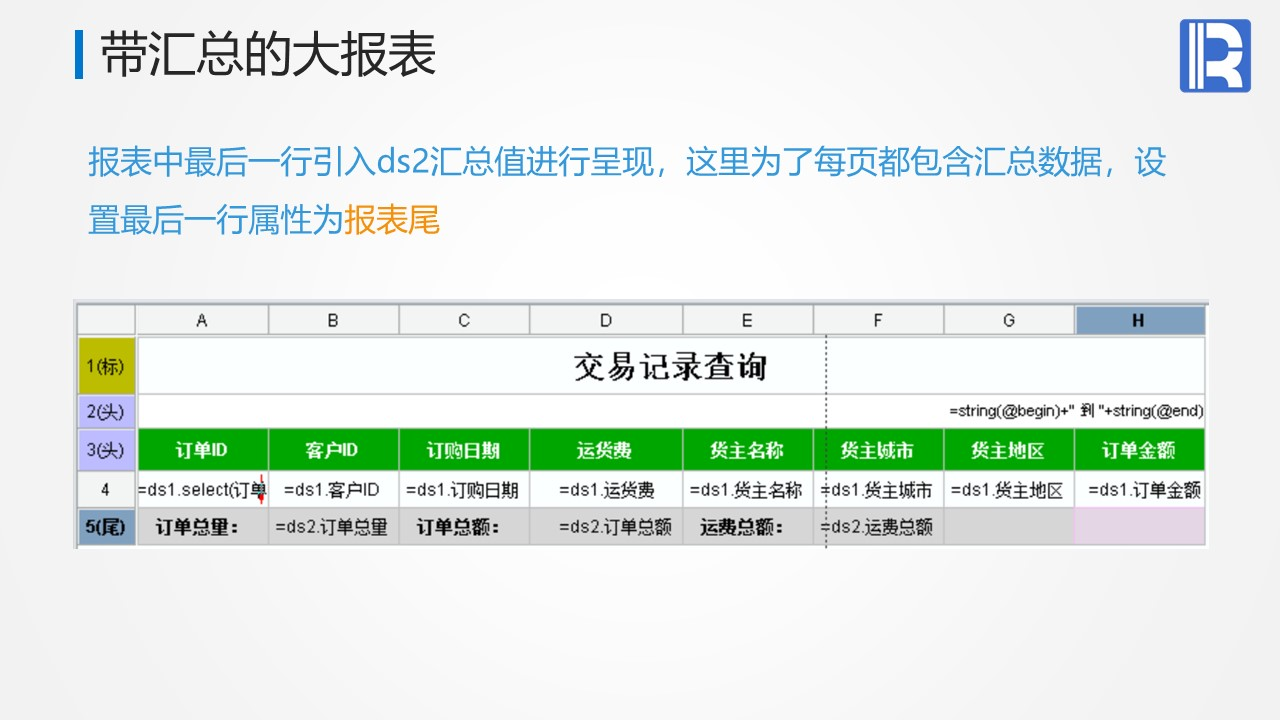Click row header 5(尾)
The image size is (1280, 720).
click(x=106, y=527)
